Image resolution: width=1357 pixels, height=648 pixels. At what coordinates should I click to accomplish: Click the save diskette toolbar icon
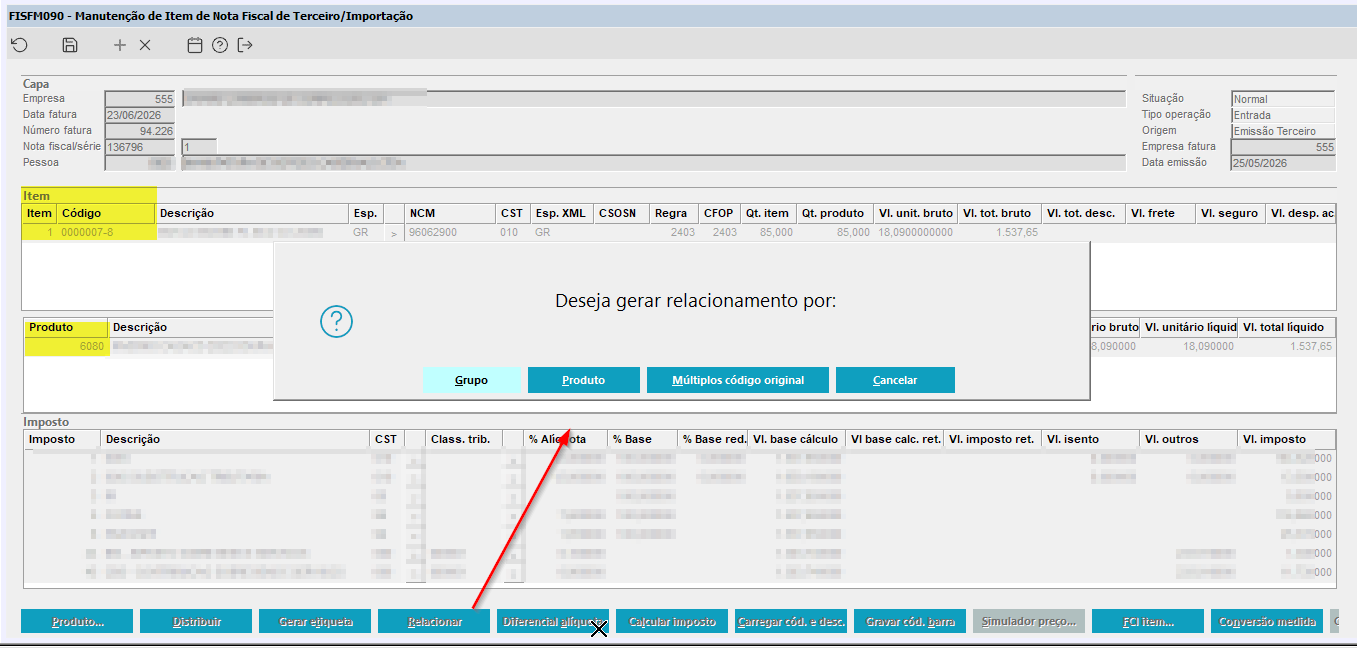point(70,45)
